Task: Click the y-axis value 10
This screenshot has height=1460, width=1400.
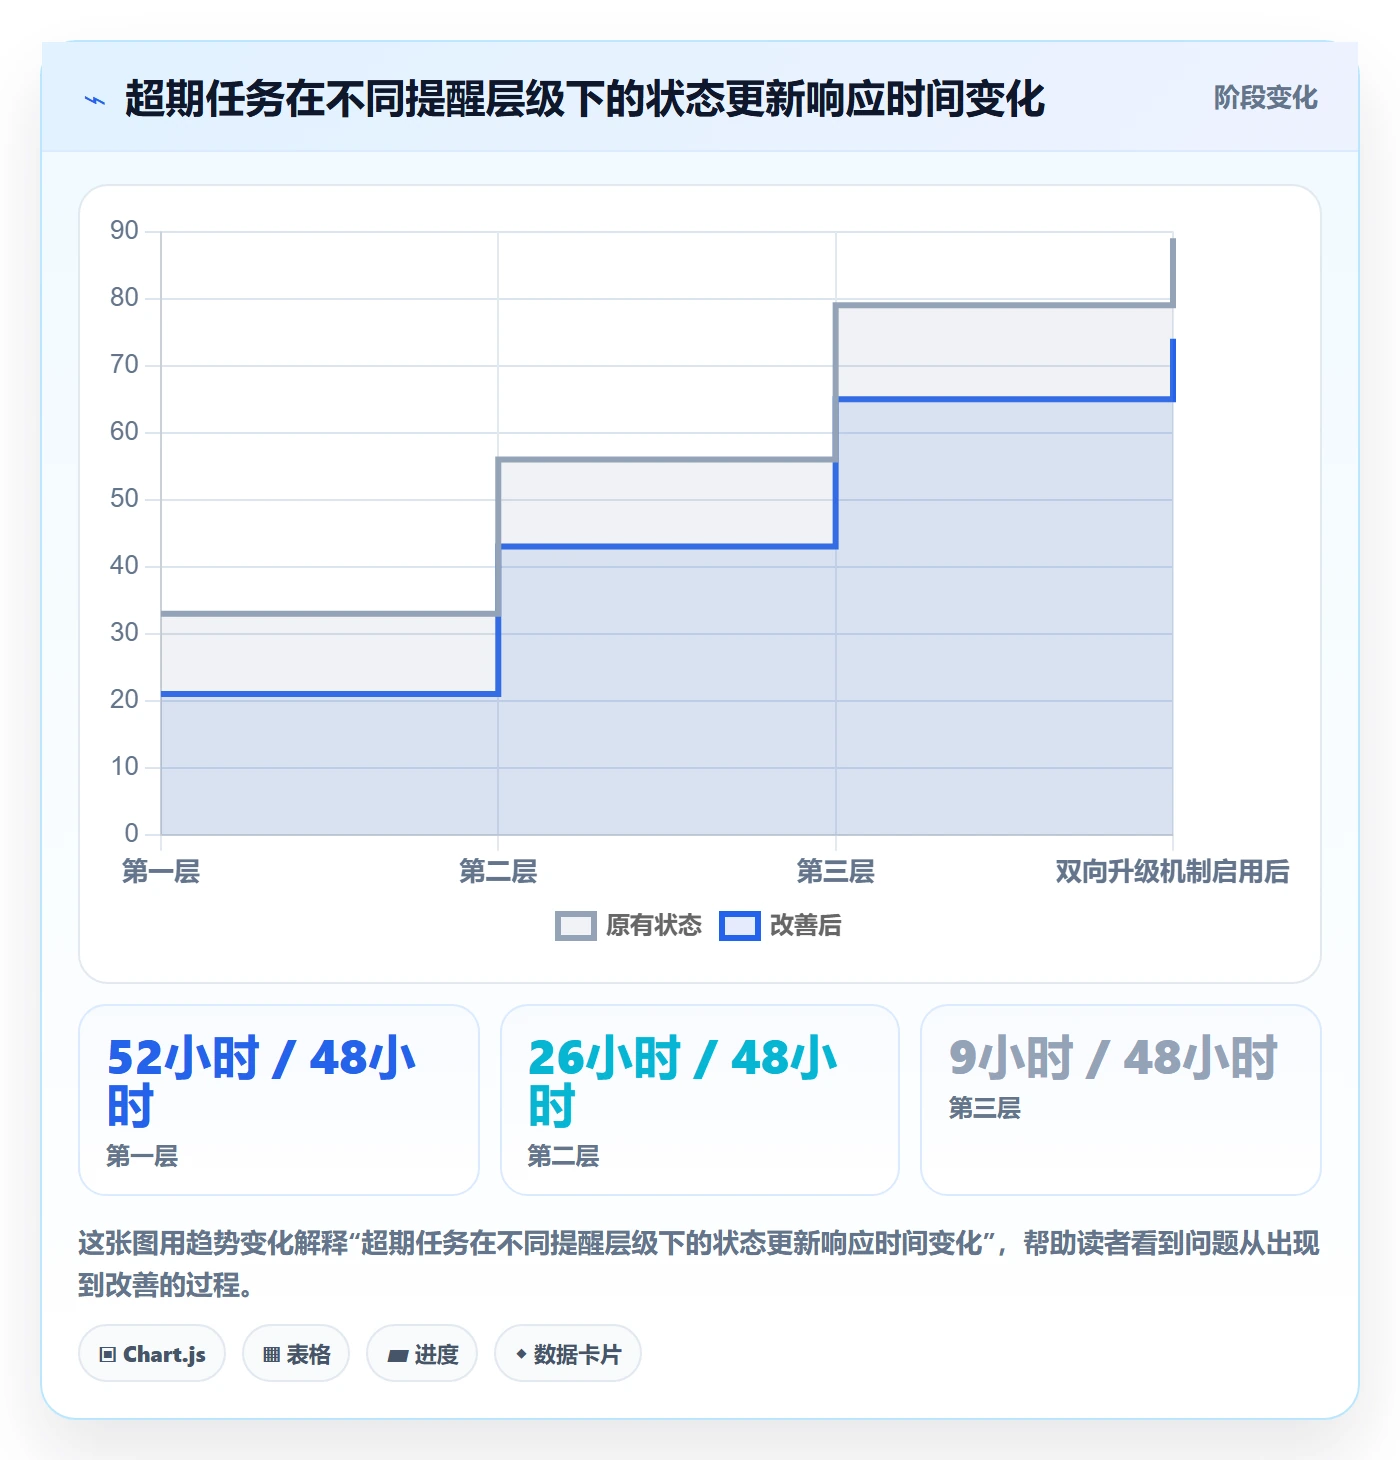Action: tap(125, 767)
